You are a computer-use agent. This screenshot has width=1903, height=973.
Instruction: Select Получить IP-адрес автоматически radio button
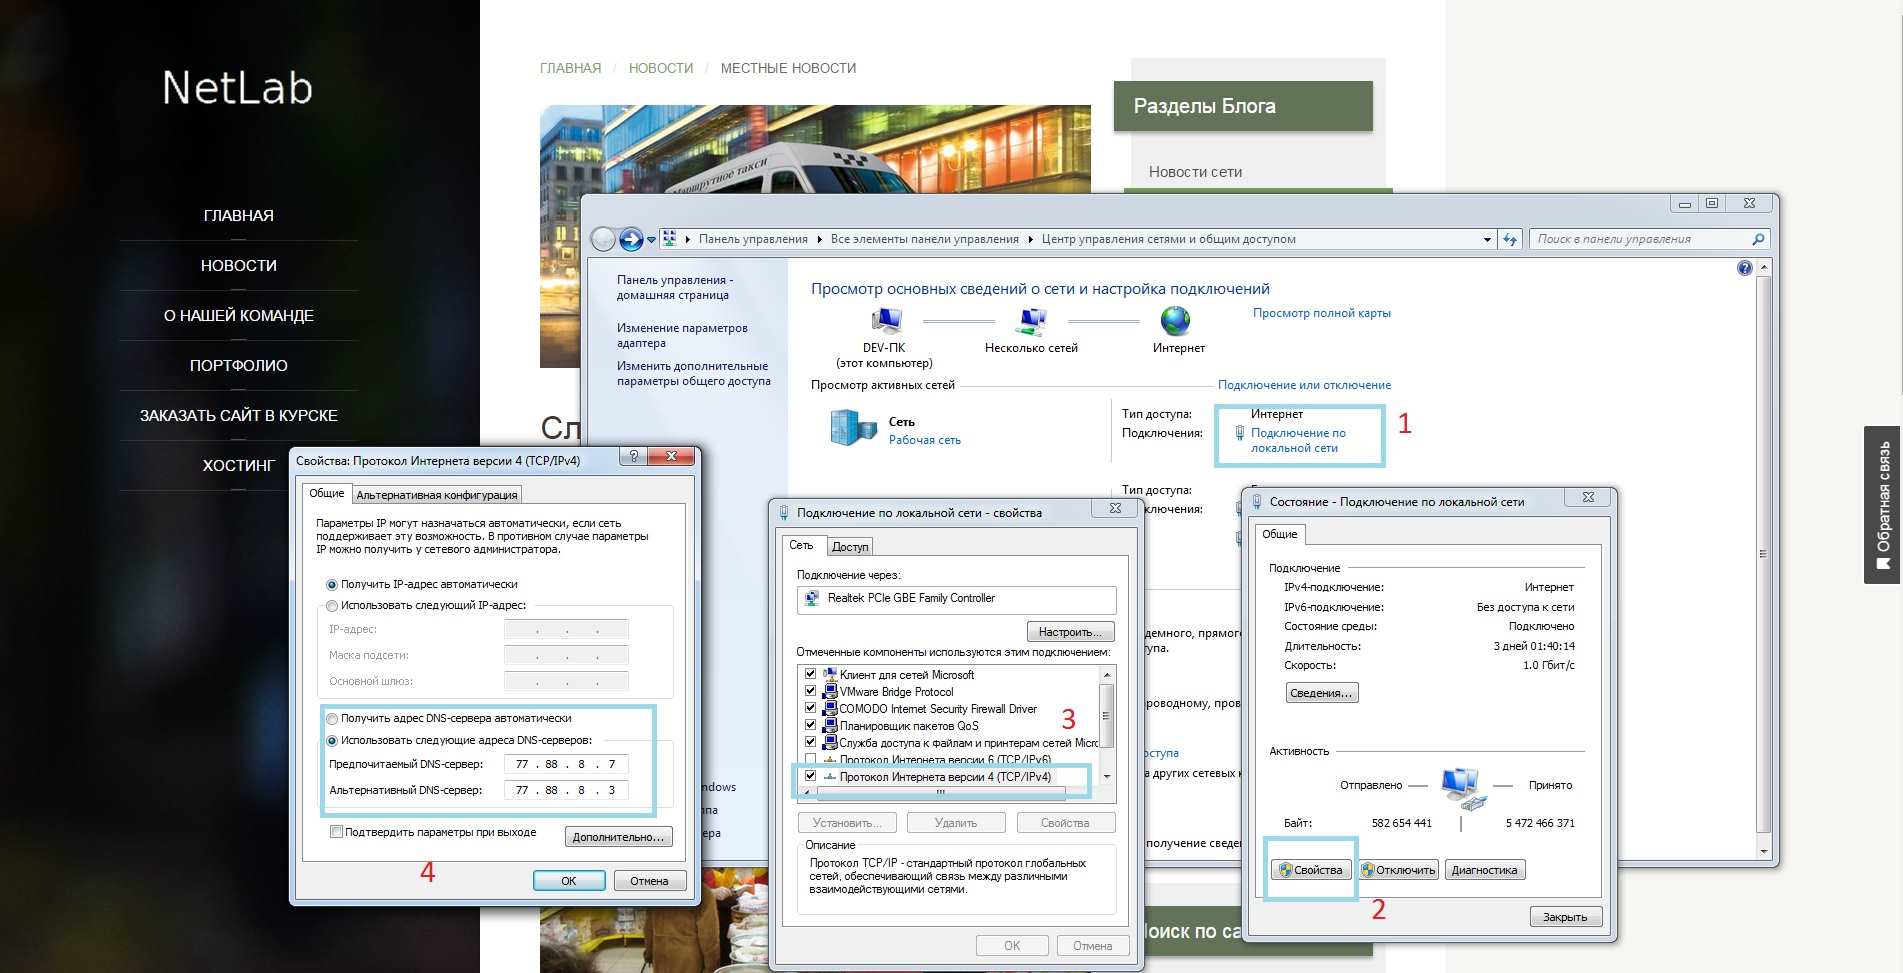[x=332, y=584]
